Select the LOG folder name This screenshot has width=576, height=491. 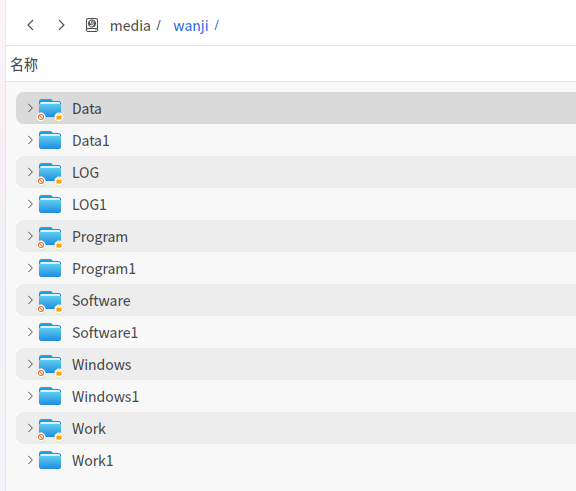(86, 173)
